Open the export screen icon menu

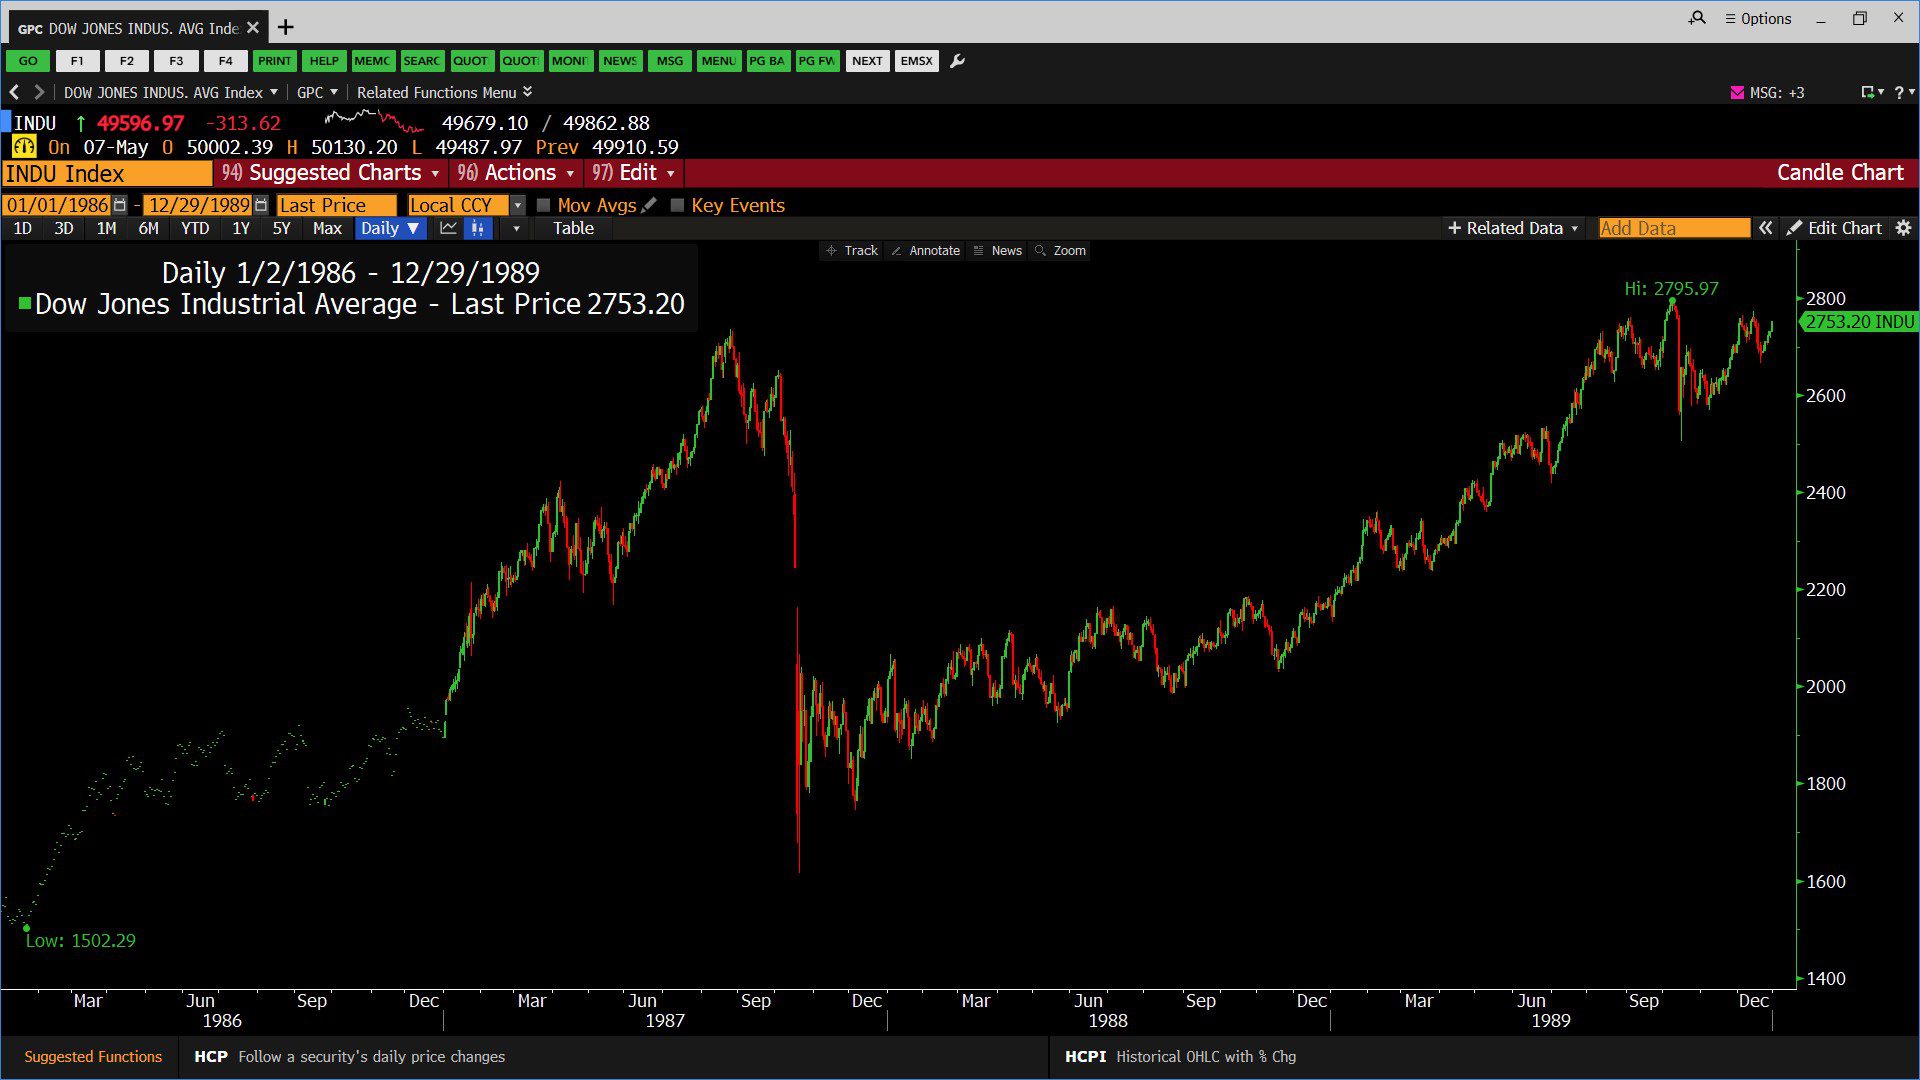pos(1871,92)
